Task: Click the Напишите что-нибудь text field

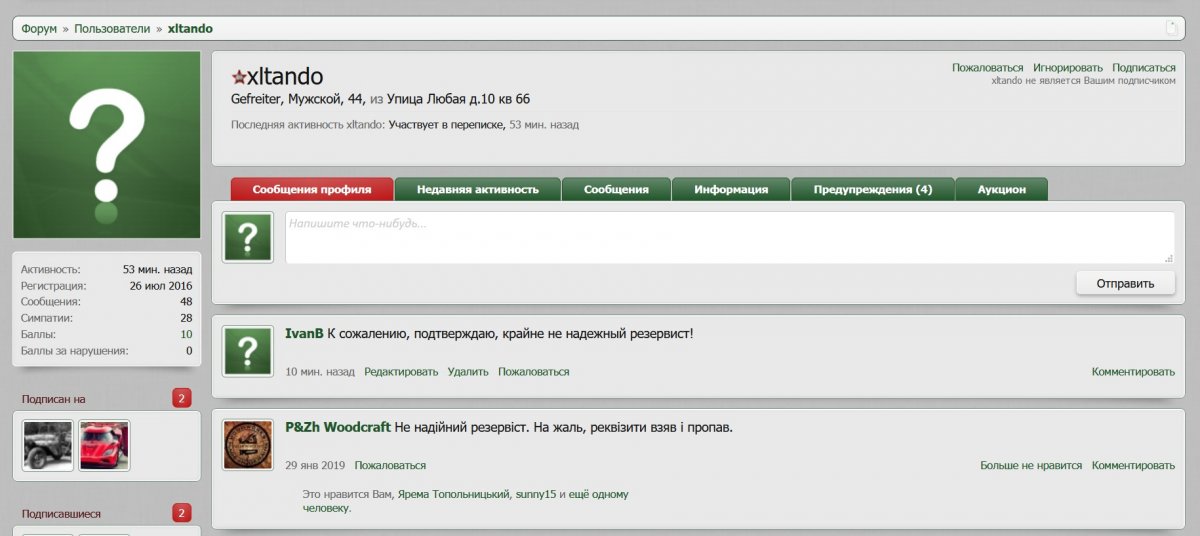Action: (730, 238)
